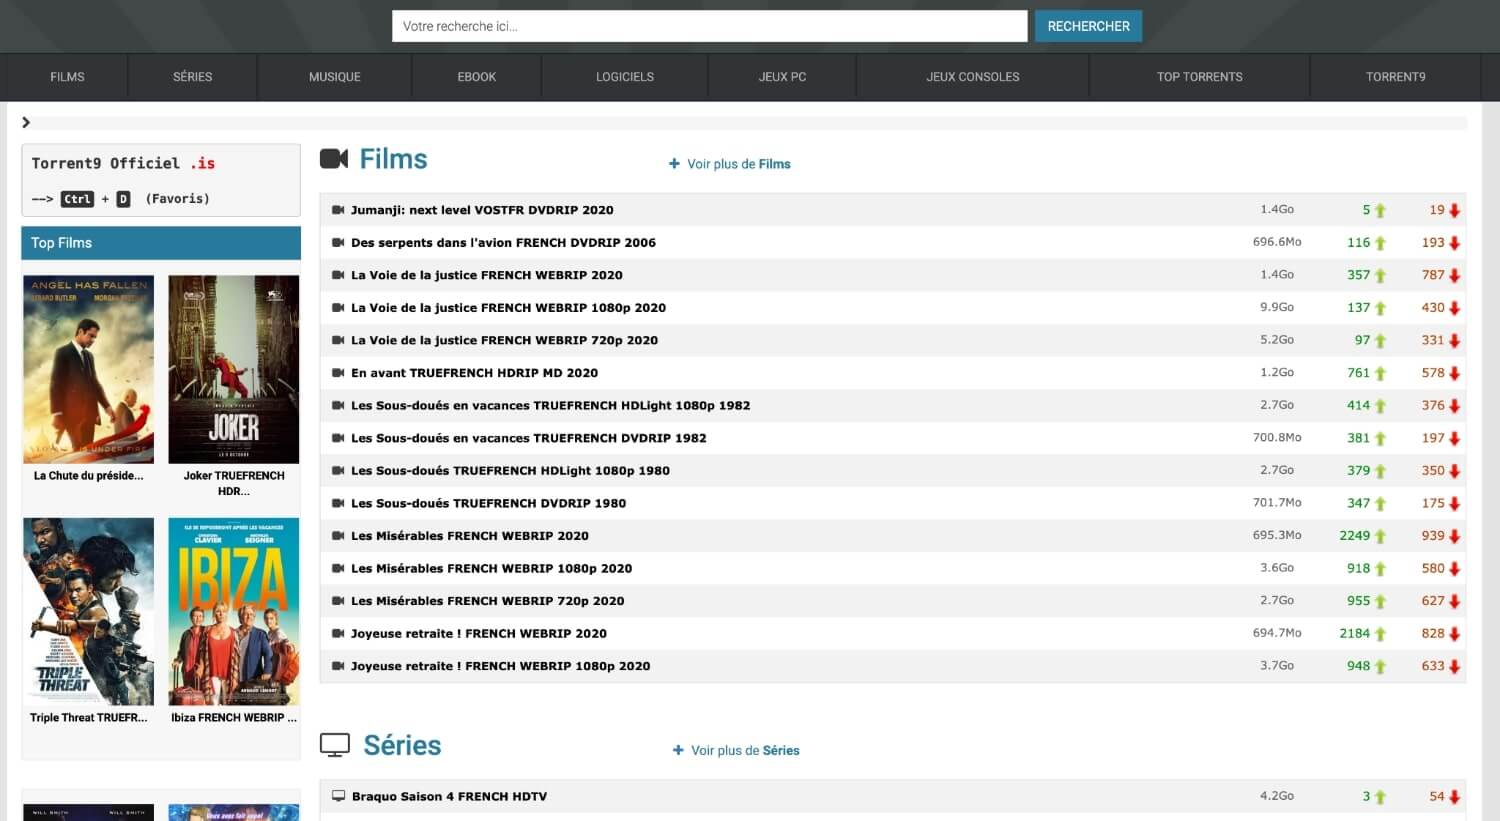Click the red leech arrow for Les Misérables WEBRIP 2020
This screenshot has width=1500, height=821.
click(x=1454, y=536)
